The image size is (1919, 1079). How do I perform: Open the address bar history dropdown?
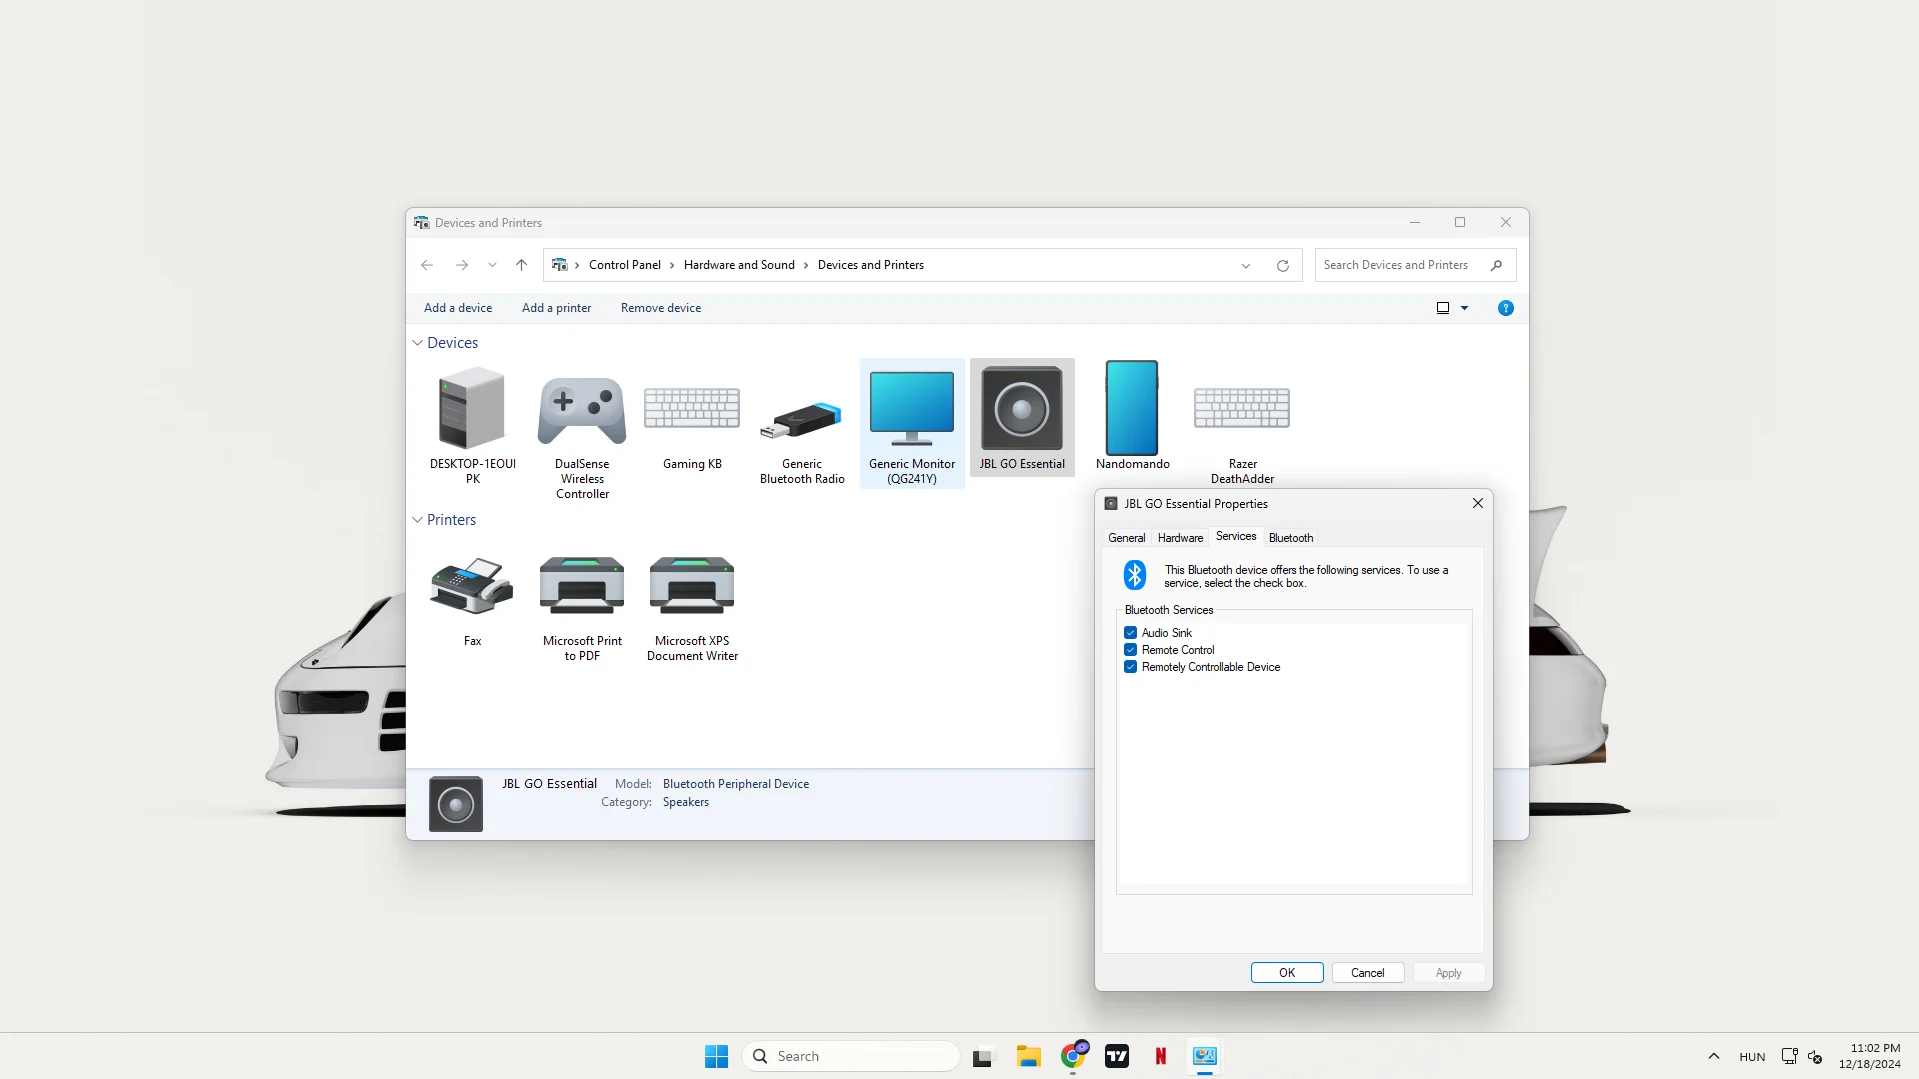(1246, 266)
